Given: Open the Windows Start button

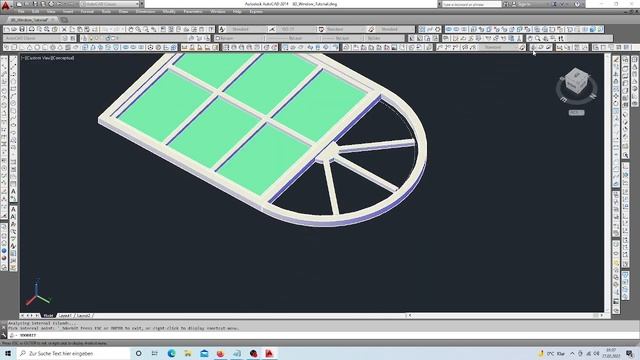Looking at the screenshot, I should point(8,353).
